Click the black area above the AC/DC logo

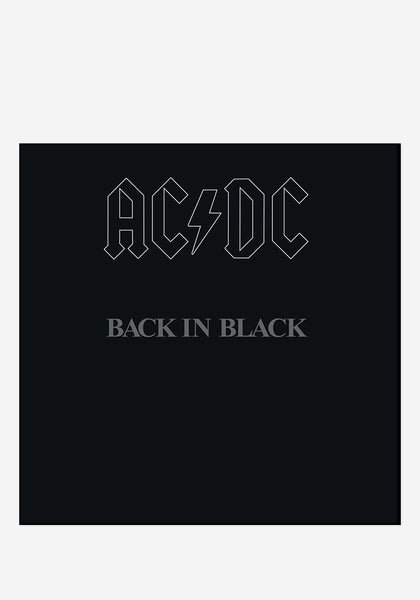click(x=210, y=160)
